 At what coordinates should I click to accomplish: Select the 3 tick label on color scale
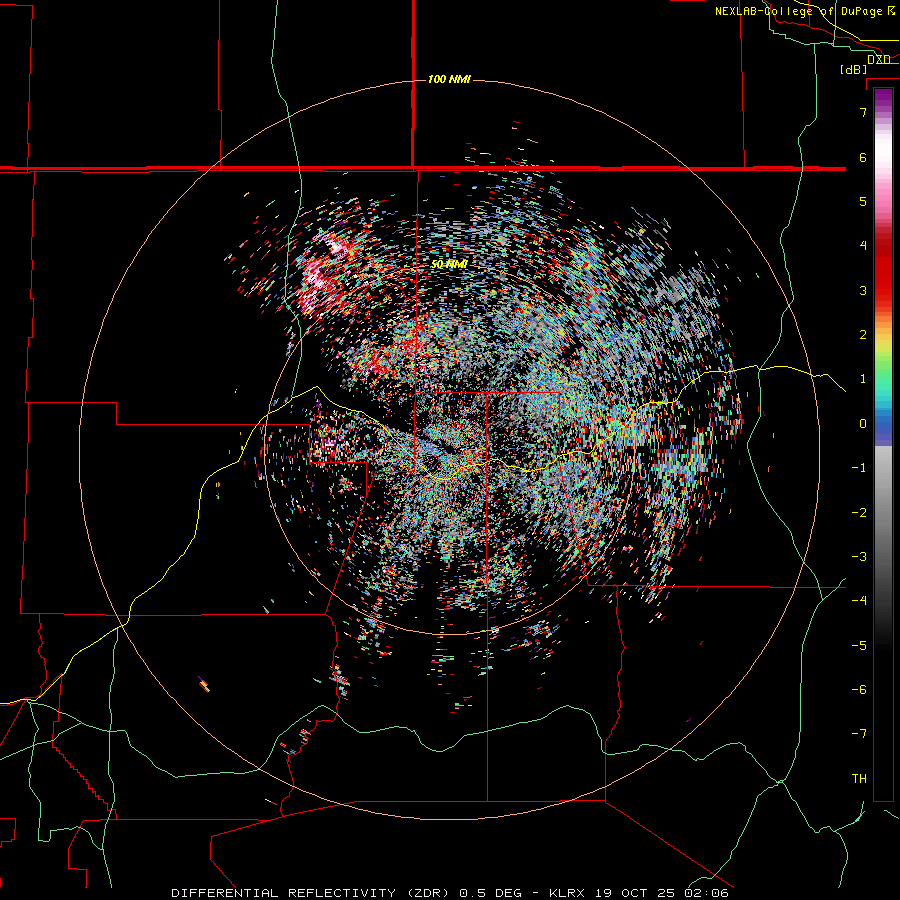(x=863, y=290)
